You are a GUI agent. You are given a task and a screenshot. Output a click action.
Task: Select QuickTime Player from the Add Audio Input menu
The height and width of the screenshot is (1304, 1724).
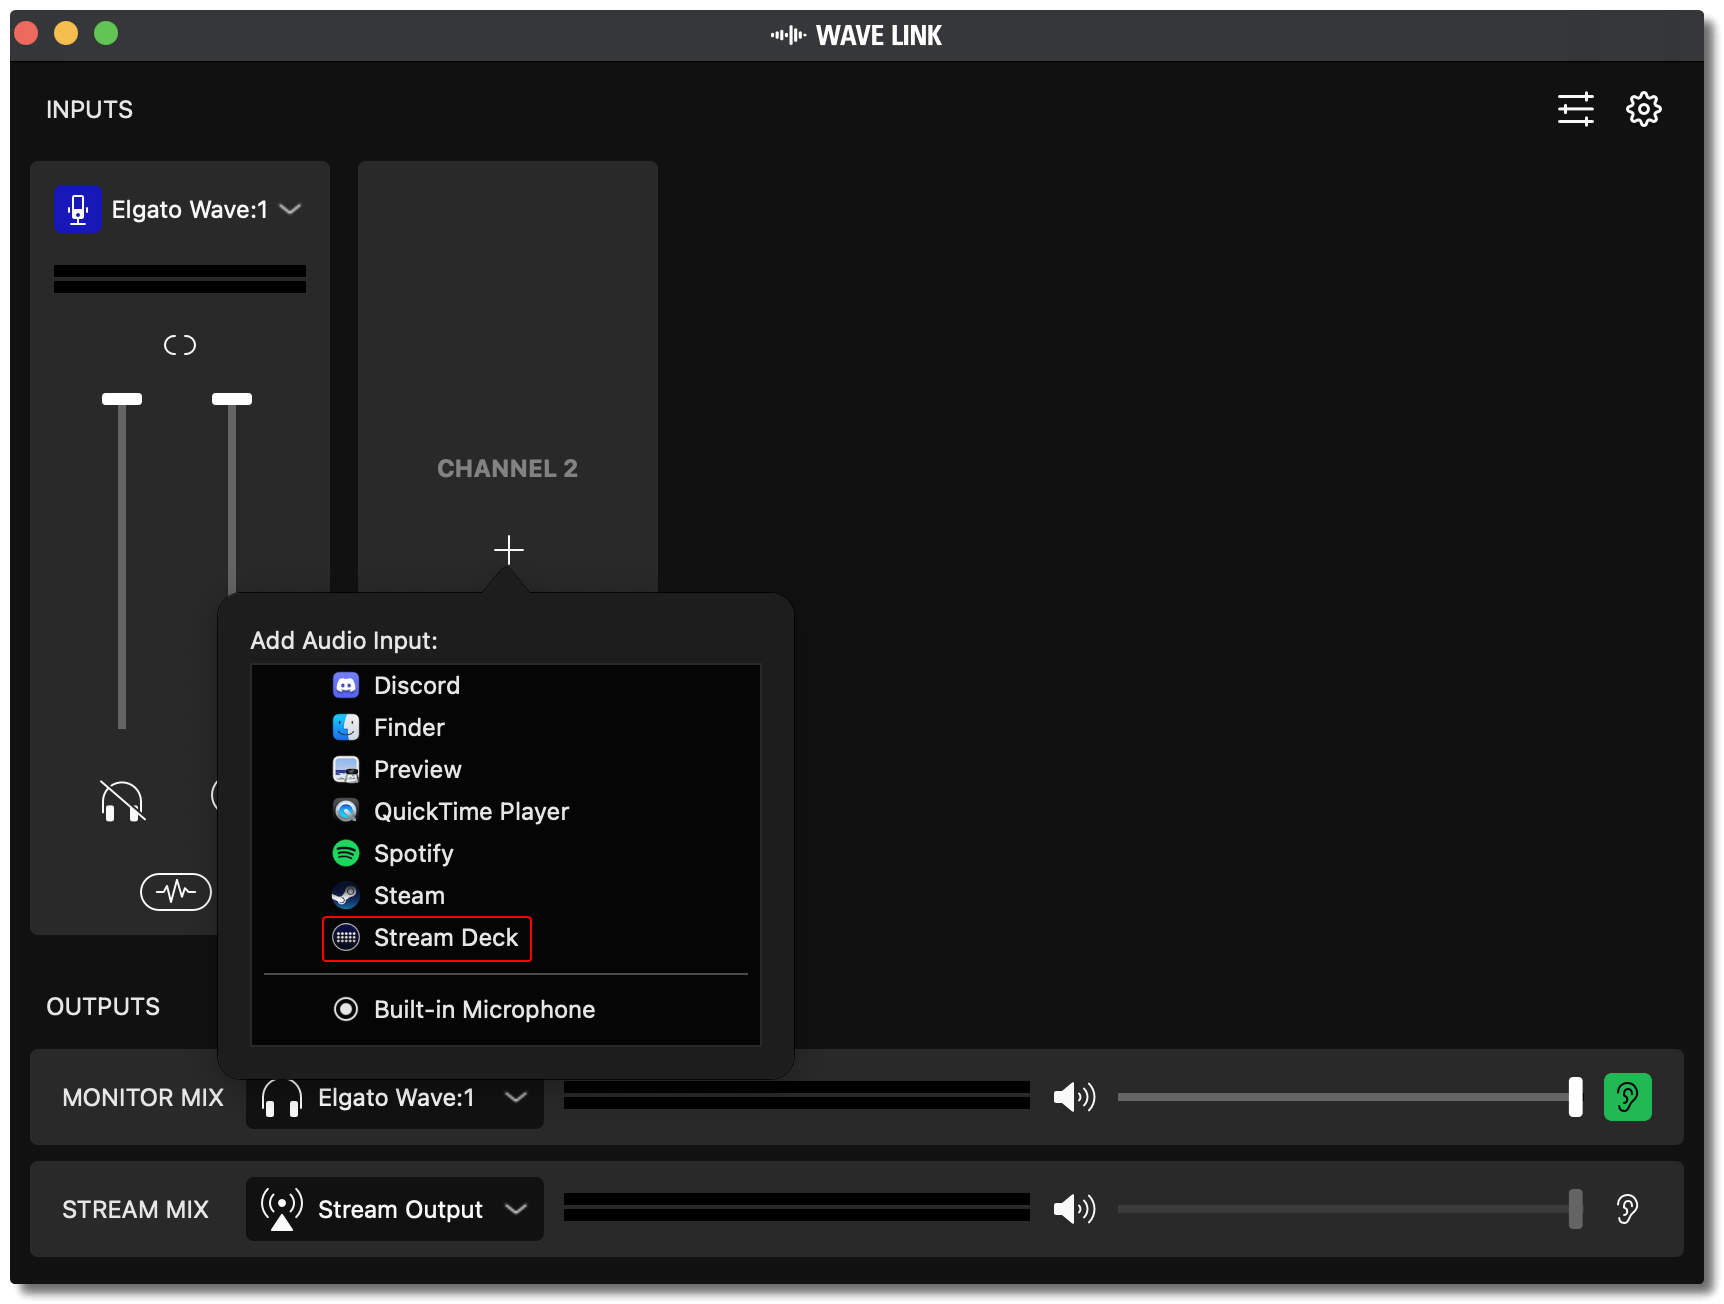point(470,811)
